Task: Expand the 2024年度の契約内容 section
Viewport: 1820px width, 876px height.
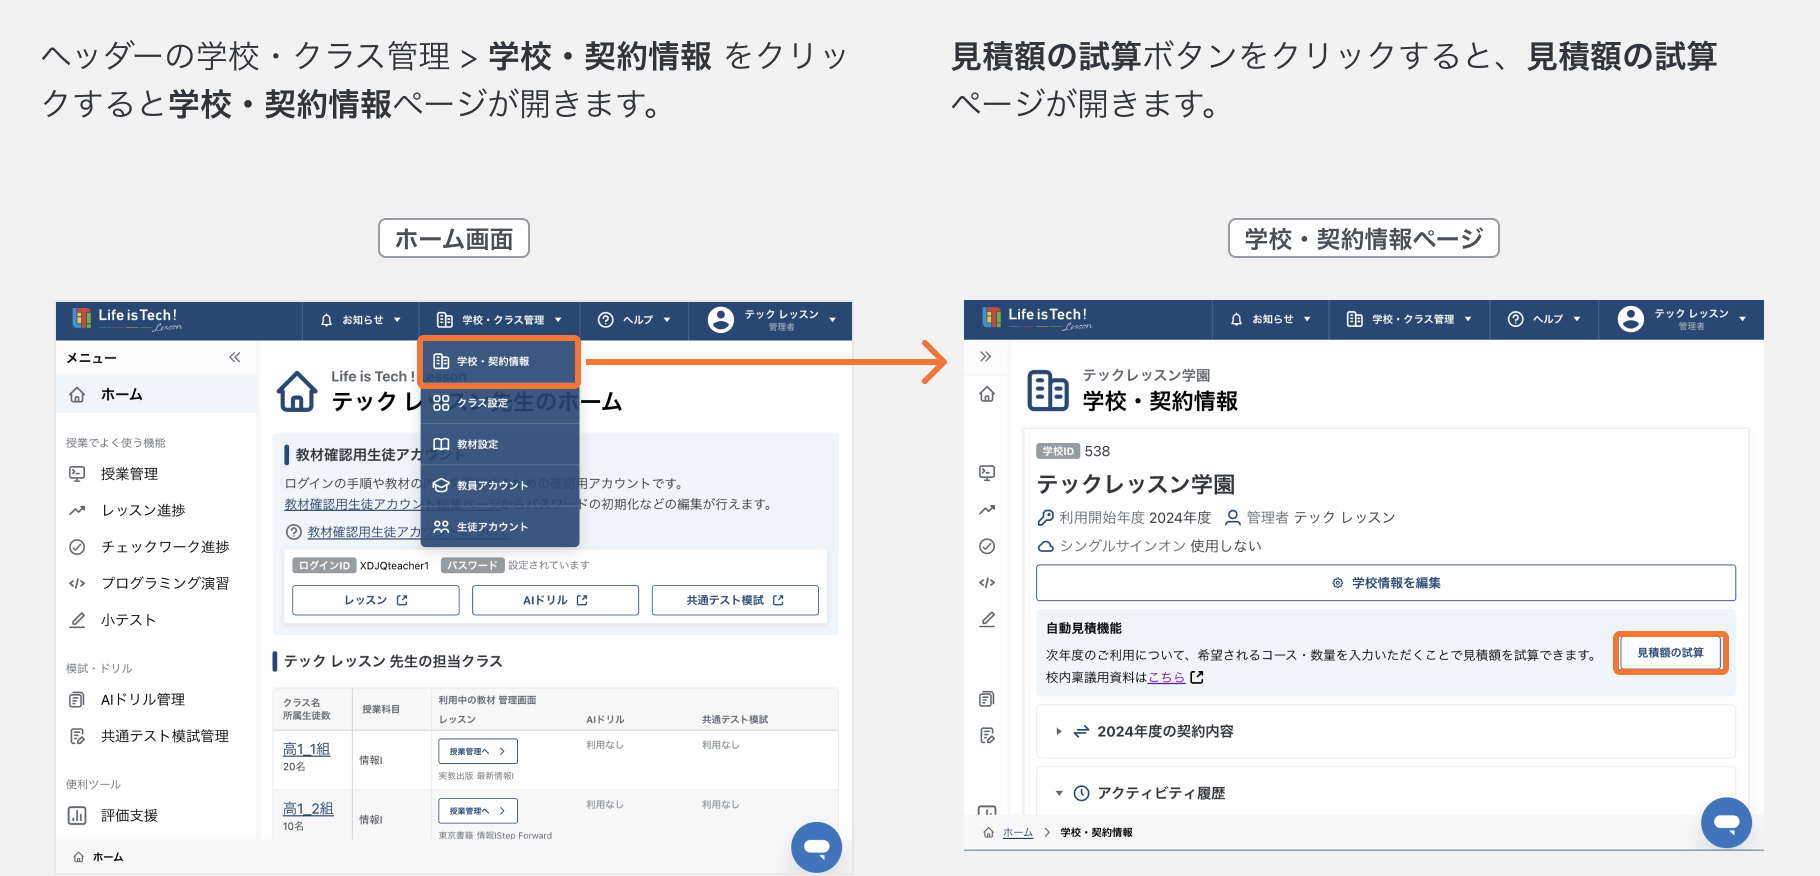Action: [1386, 732]
